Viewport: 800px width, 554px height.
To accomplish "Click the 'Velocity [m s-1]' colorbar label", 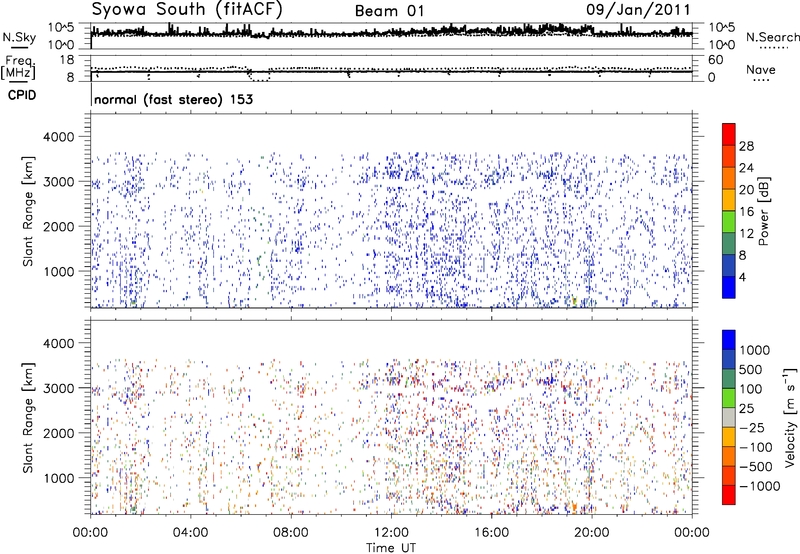I will tap(790, 417).
